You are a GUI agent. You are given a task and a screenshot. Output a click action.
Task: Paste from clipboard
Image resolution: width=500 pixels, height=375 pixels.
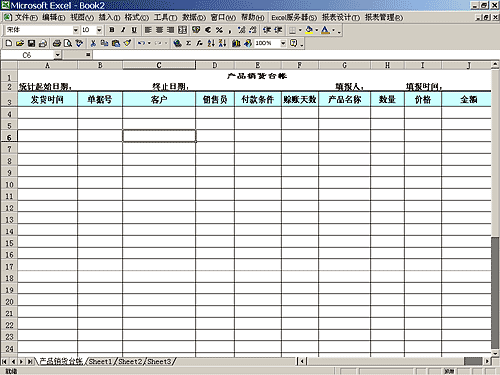click(x=116, y=43)
